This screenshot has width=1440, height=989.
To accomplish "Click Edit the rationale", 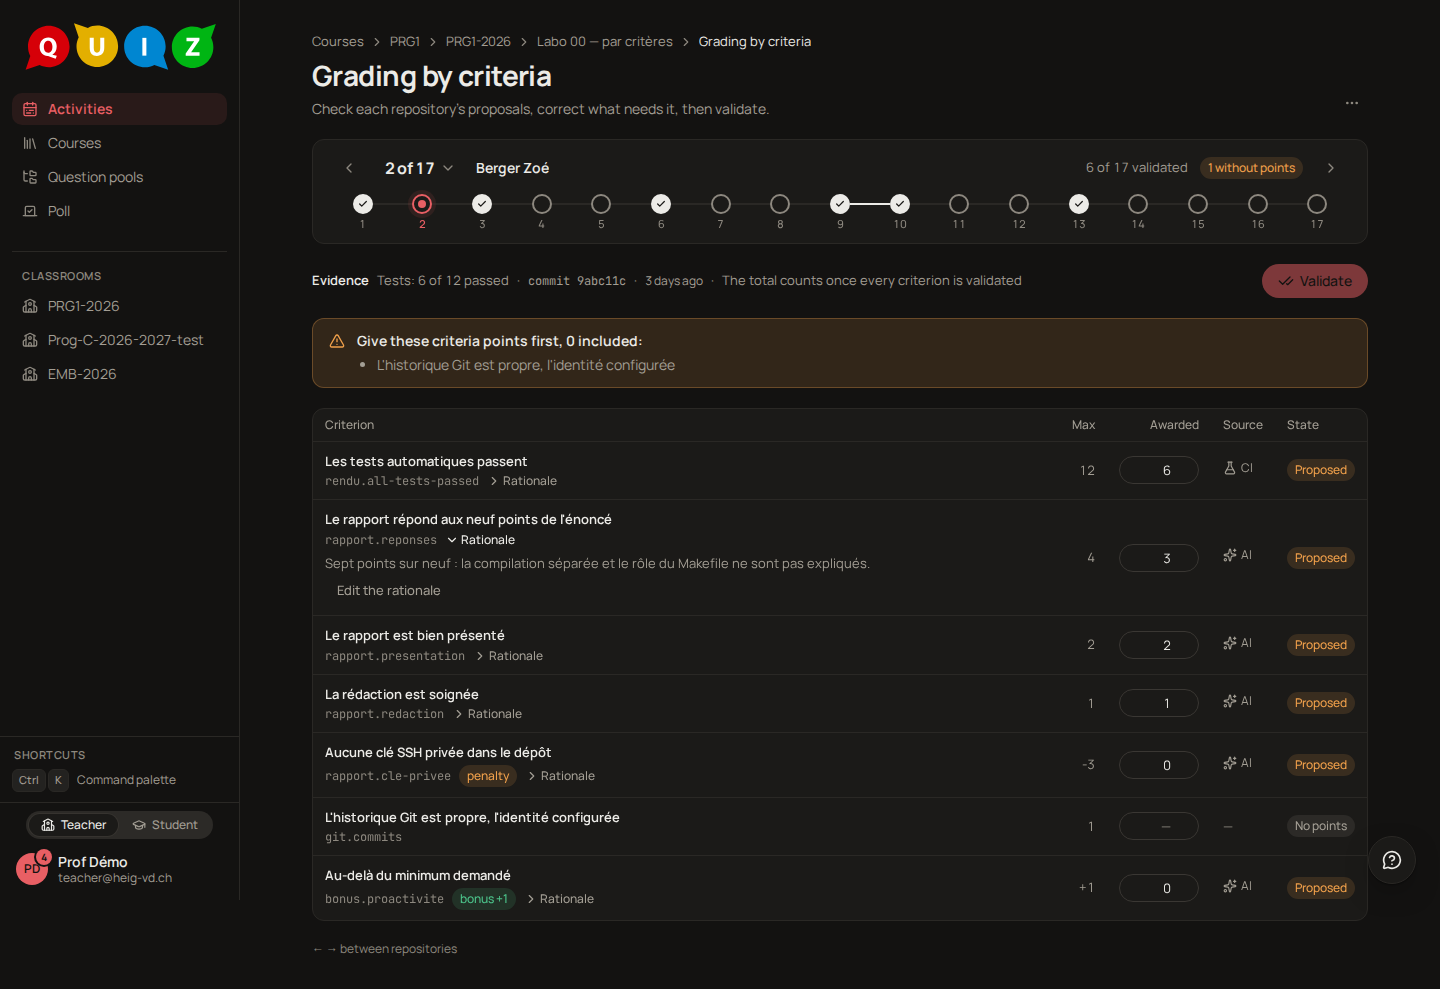I will 389,591.
